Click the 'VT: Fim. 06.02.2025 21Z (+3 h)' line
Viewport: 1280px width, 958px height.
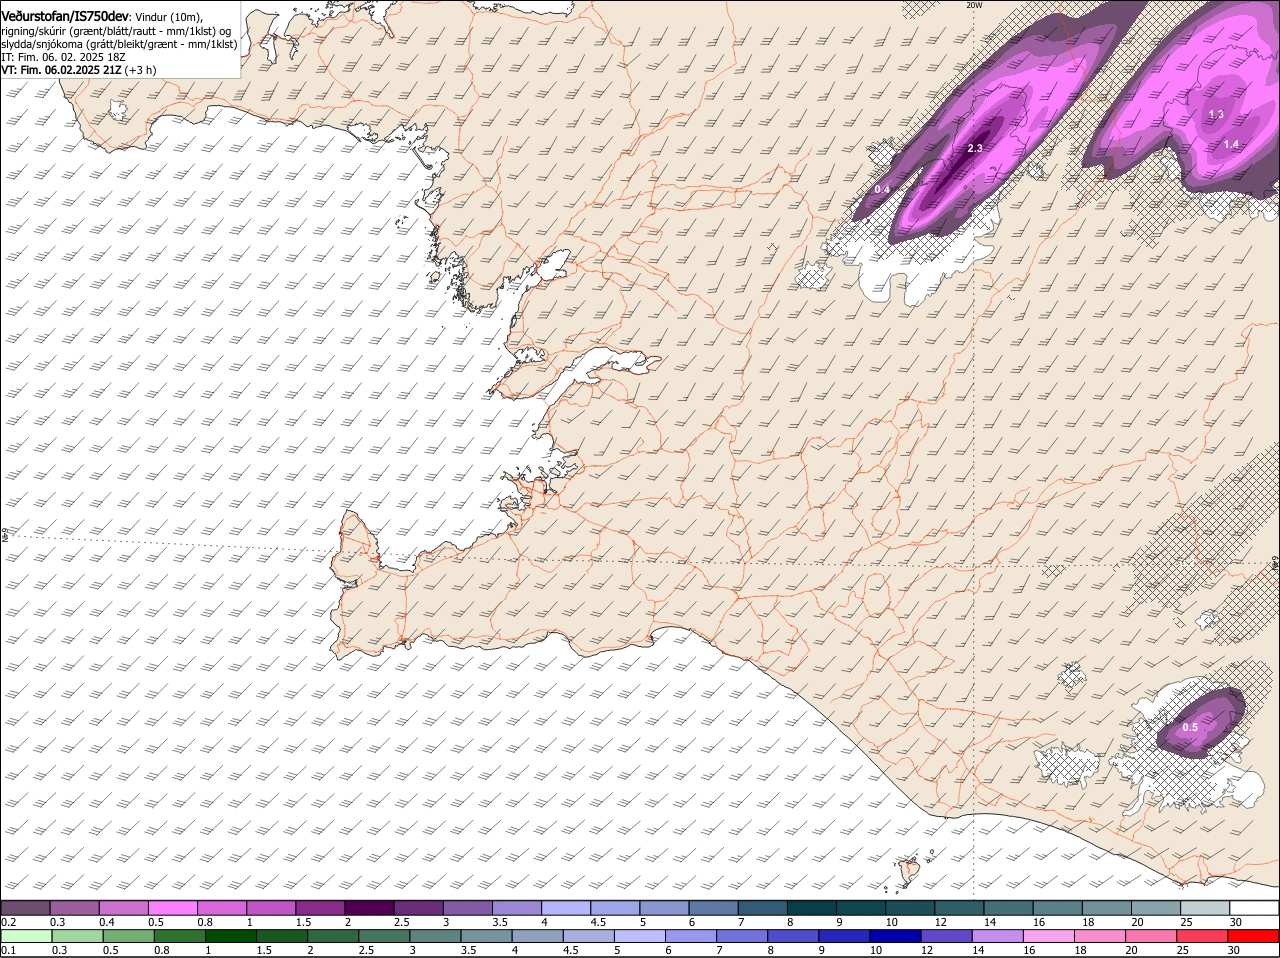[x=78, y=70]
